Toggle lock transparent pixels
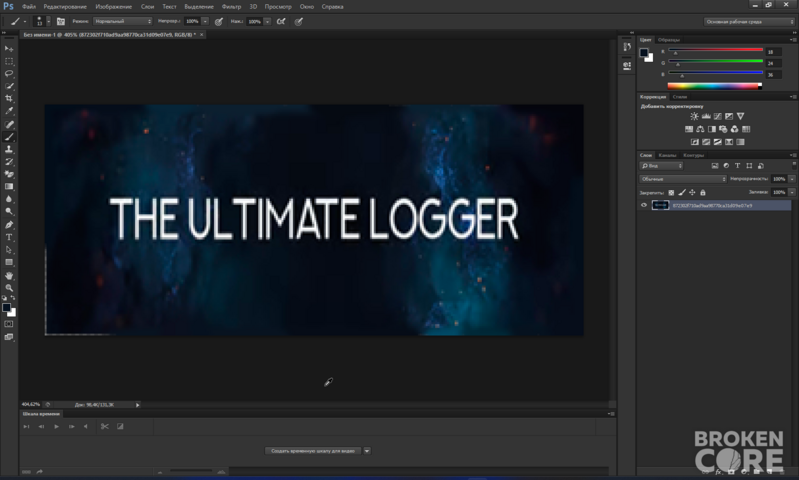799x480 pixels. click(671, 193)
